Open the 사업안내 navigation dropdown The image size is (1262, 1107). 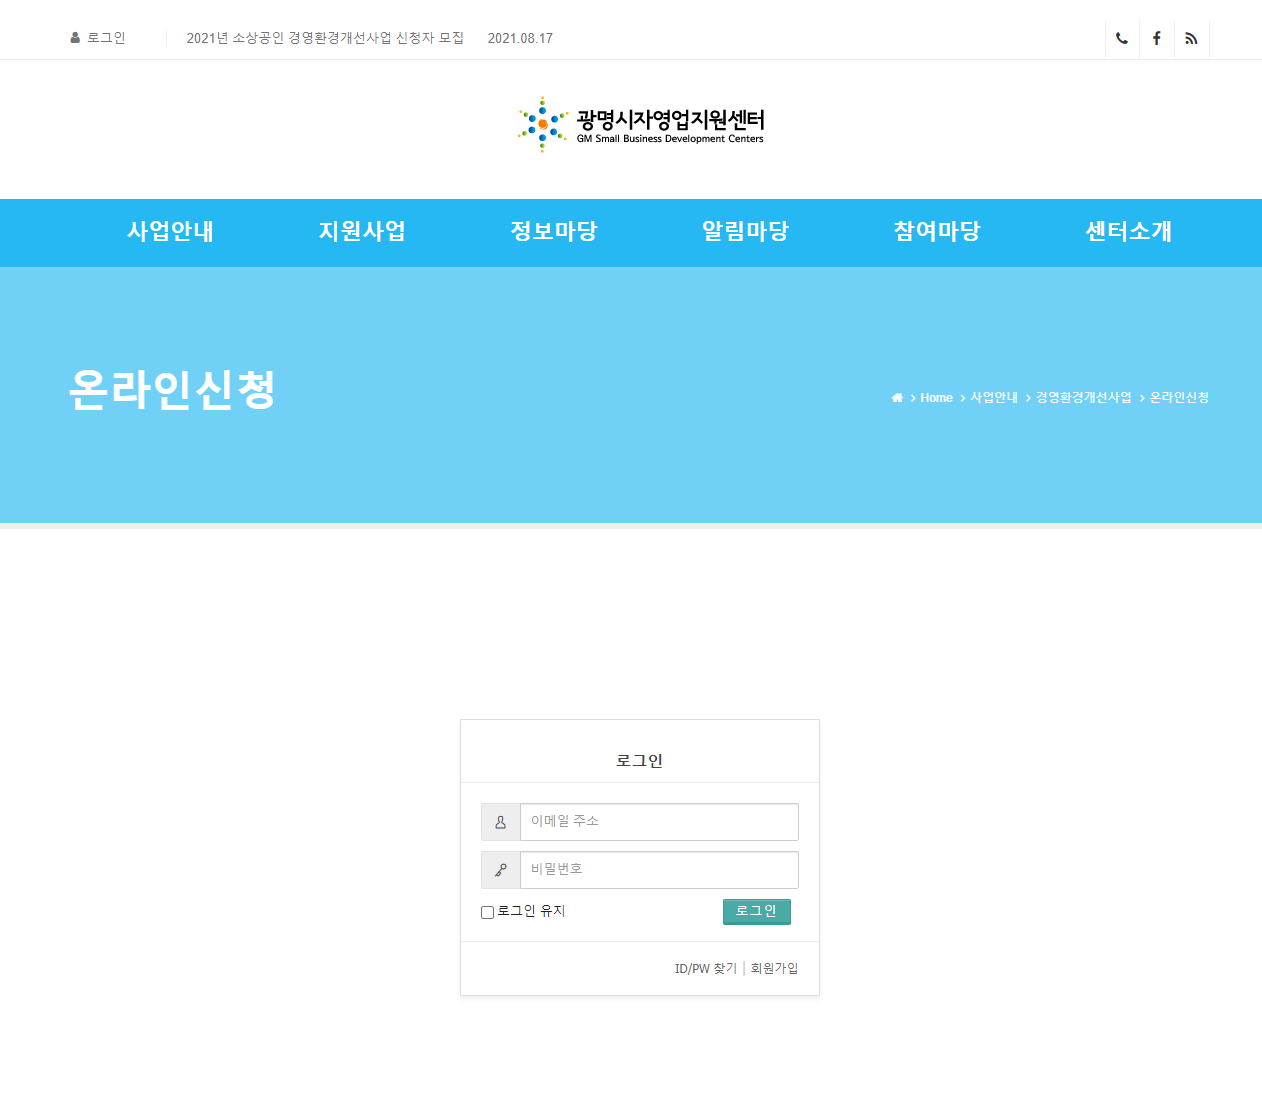[170, 231]
